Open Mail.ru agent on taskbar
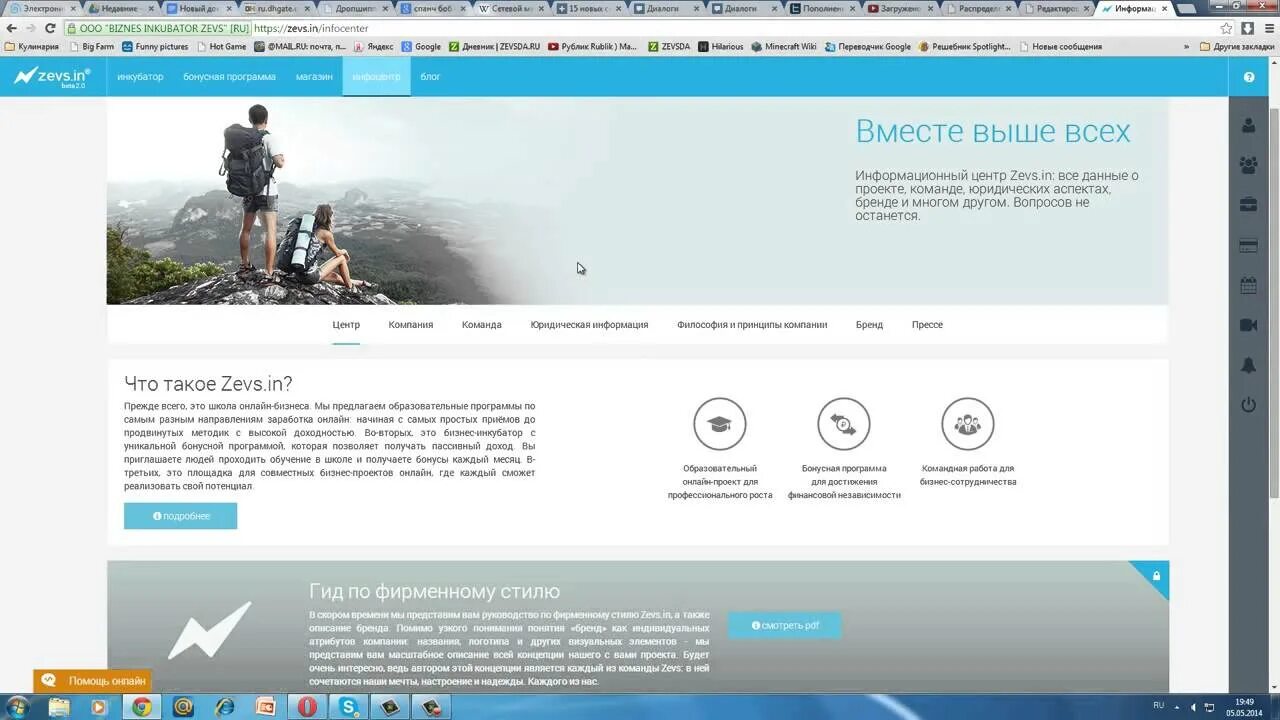 182,707
